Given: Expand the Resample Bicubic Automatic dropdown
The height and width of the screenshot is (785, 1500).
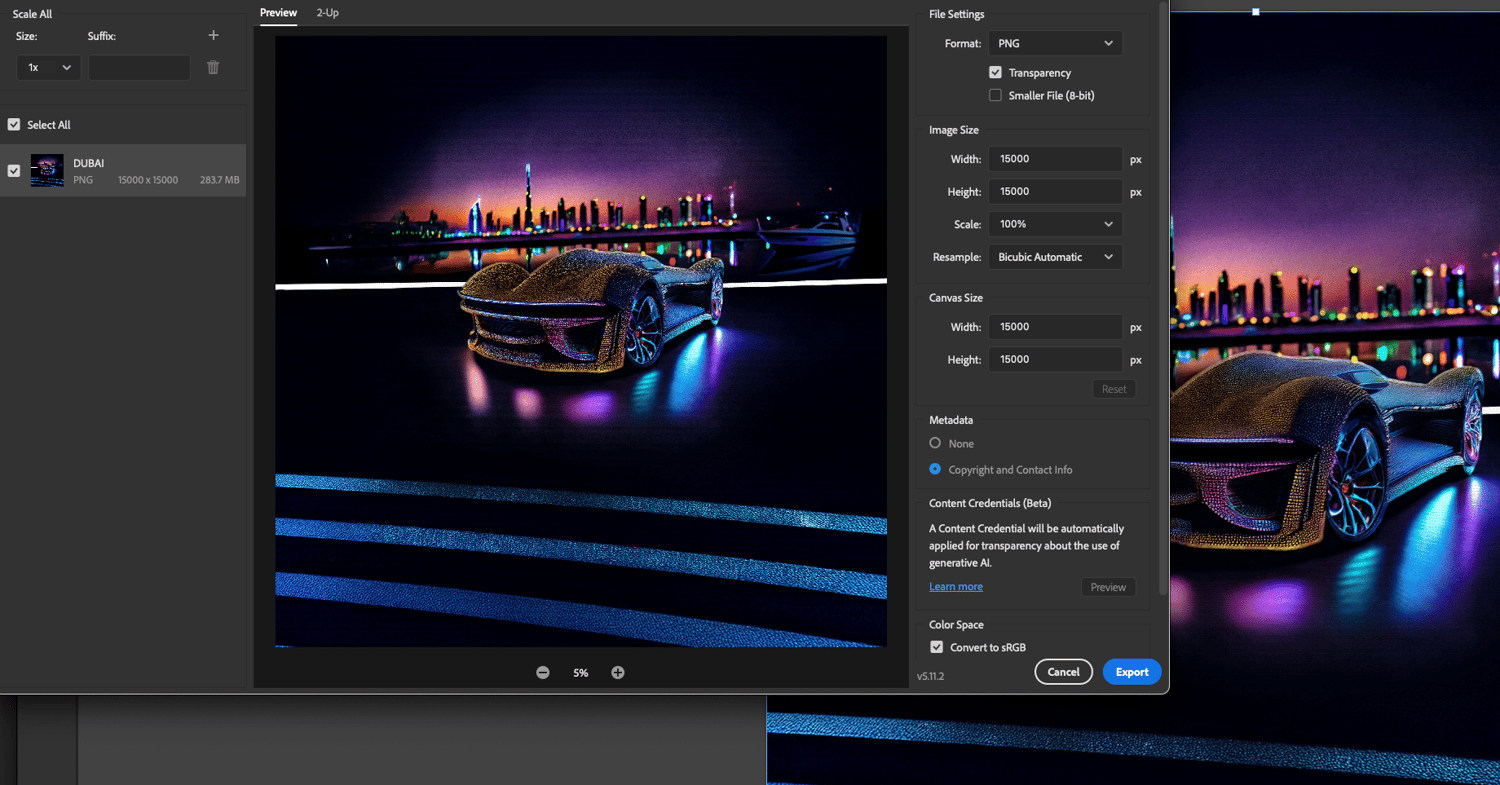Looking at the screenshot, I should point(1055,257).
